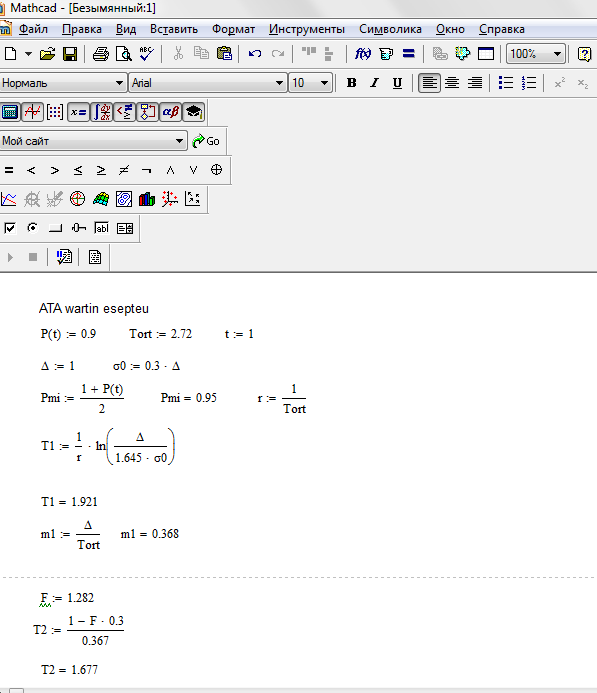This screenshot has height=693, width=597.
Task: Insert a vector field plot
Action: (193, 199)
